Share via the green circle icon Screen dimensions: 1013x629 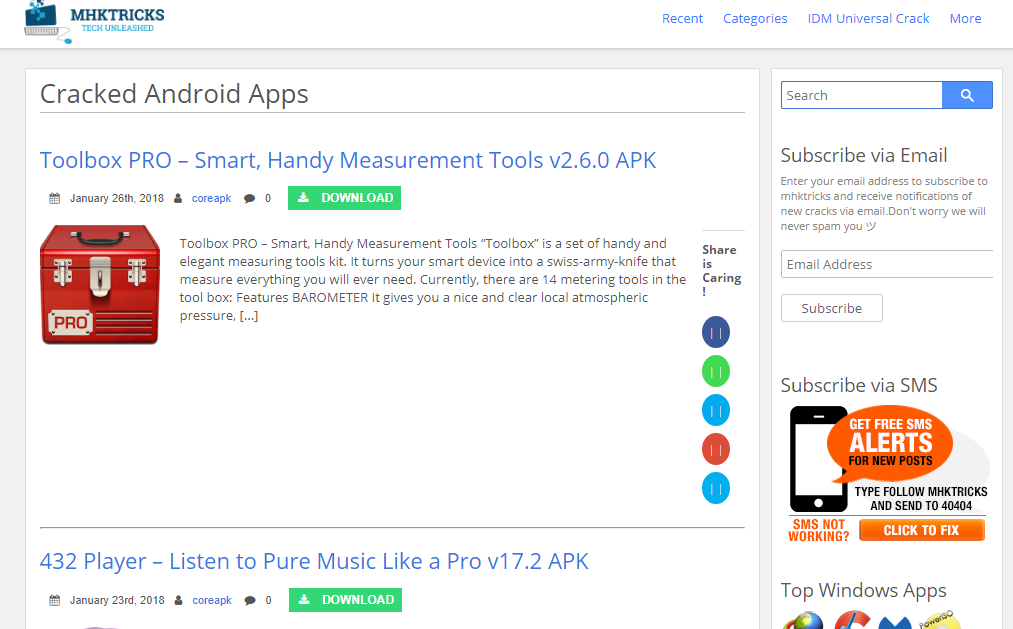pos(716,371)
